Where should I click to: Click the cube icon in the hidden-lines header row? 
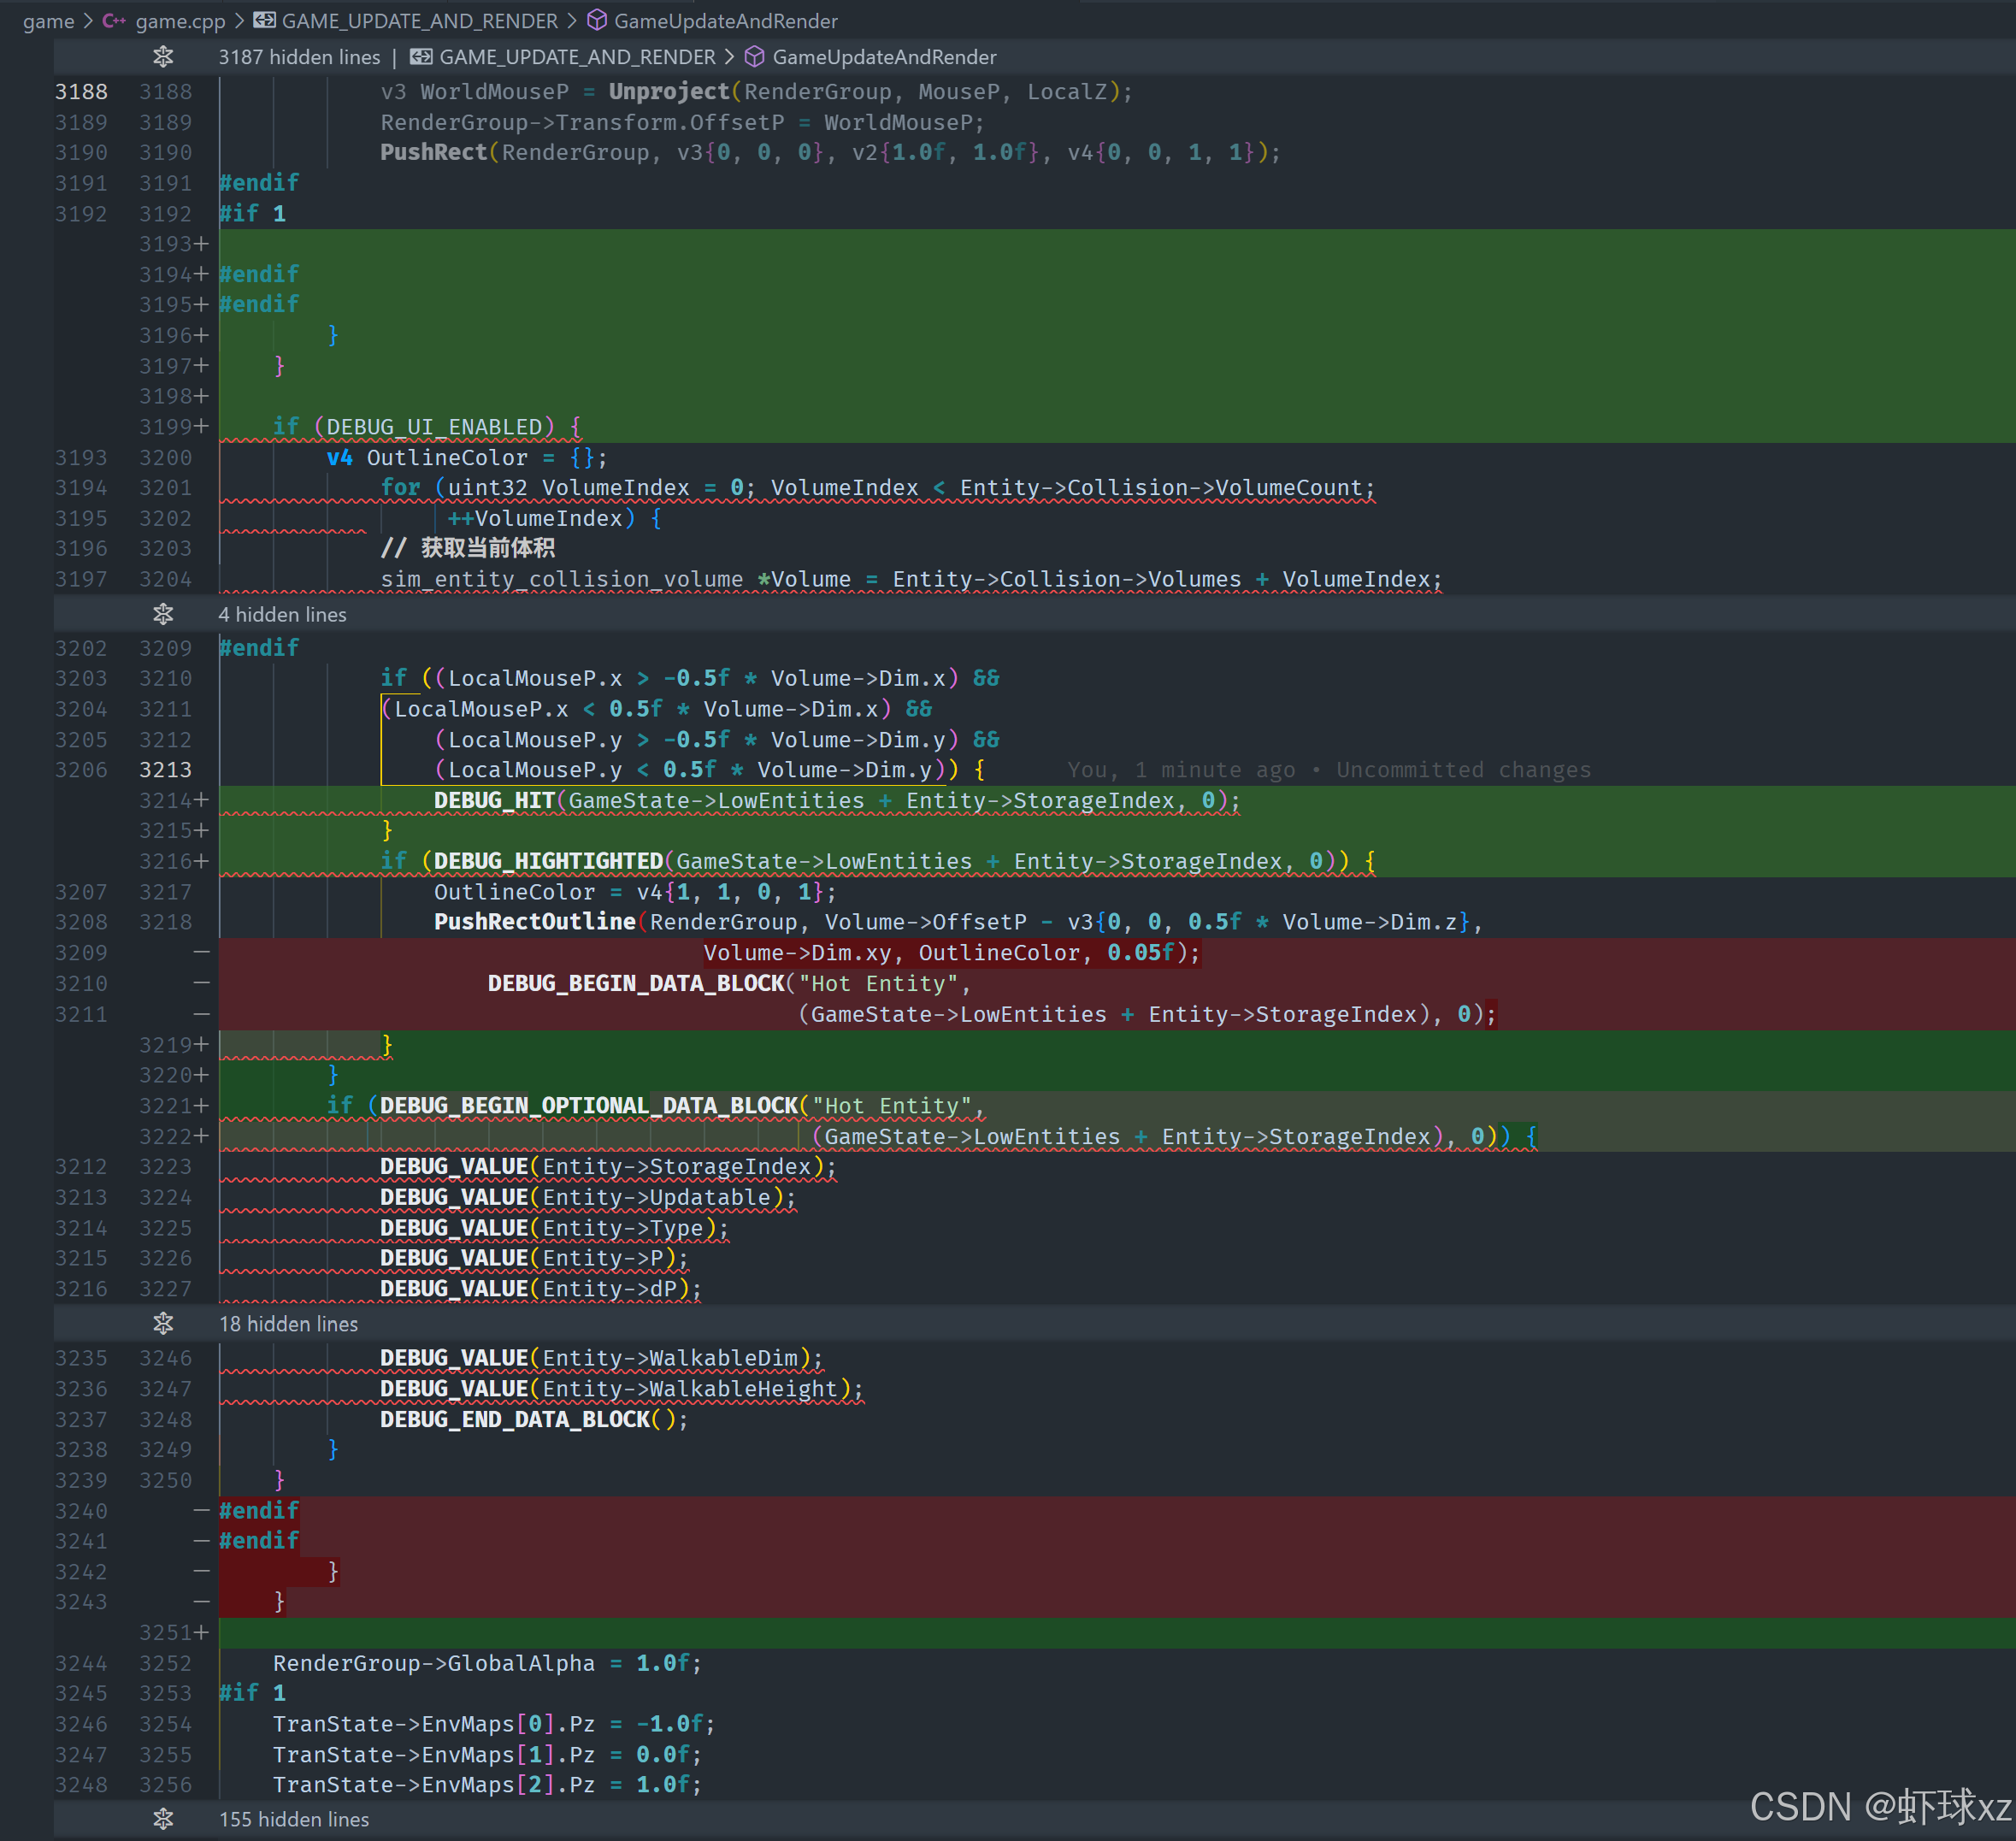coord(755,57)
